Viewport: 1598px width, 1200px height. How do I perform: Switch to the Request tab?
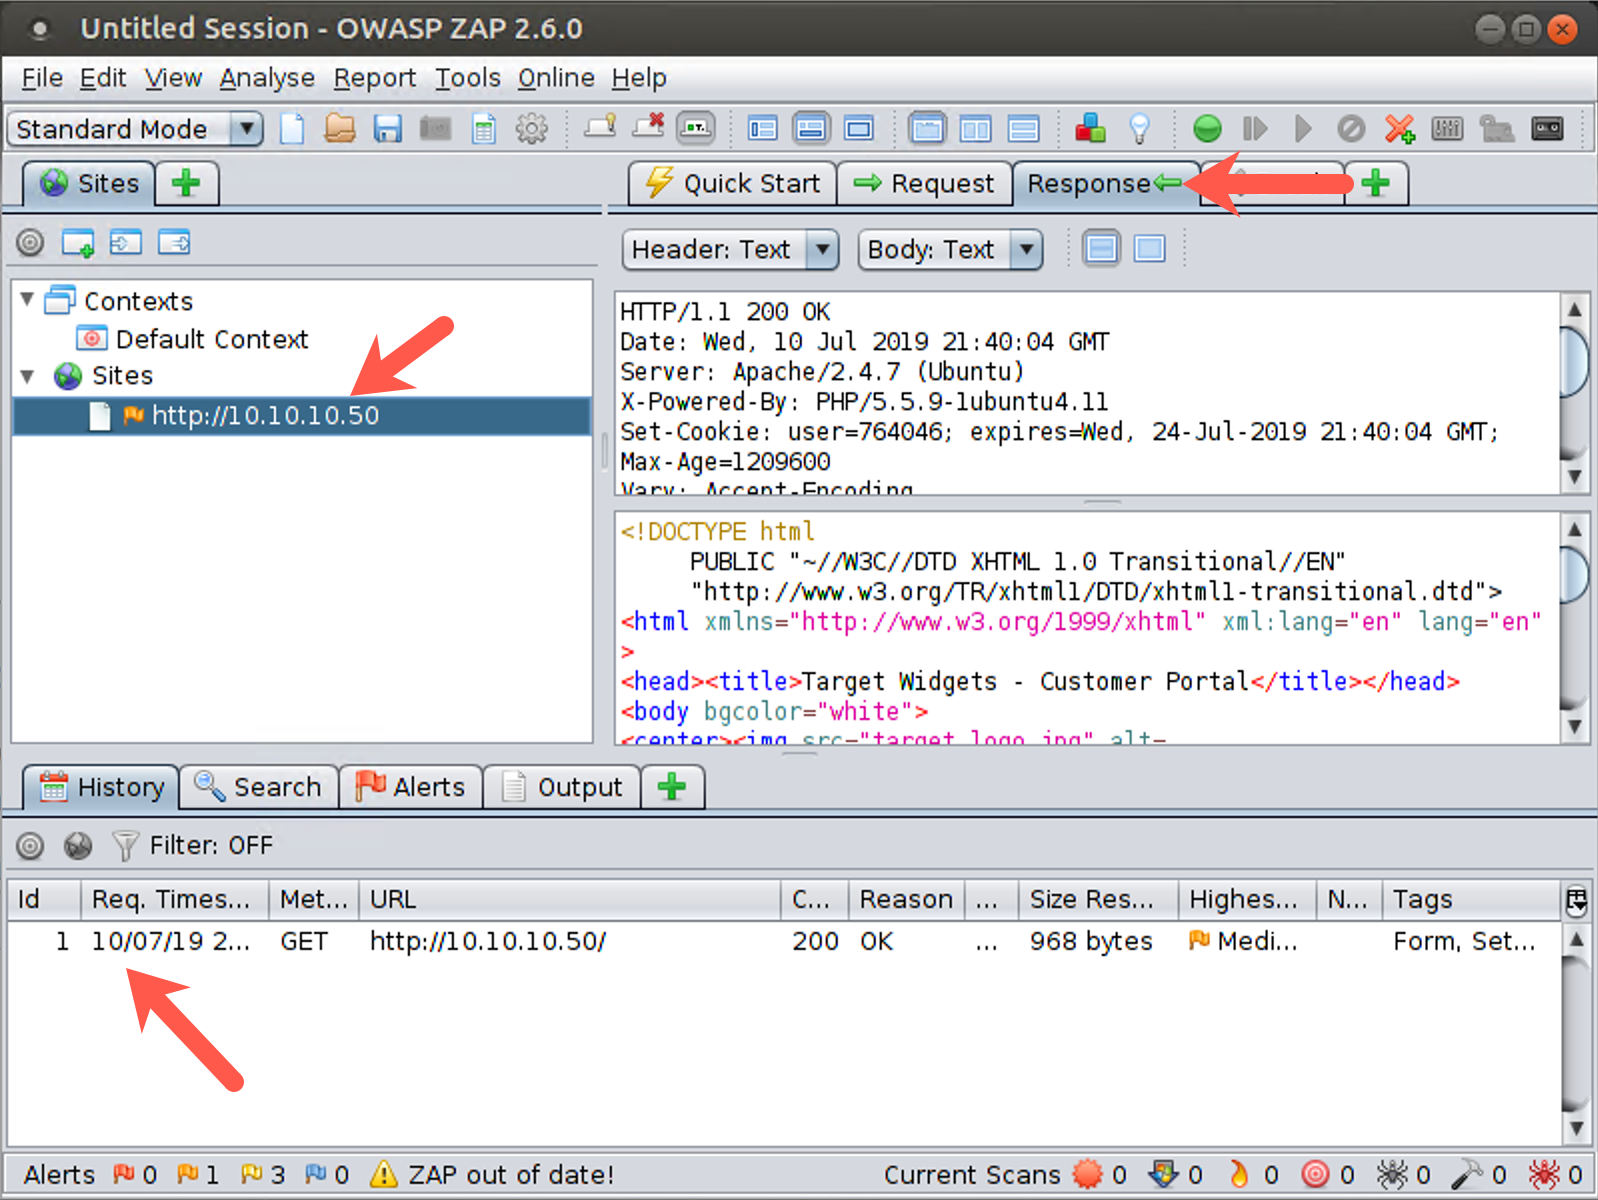pyautogui.click(x=924, y=184)
